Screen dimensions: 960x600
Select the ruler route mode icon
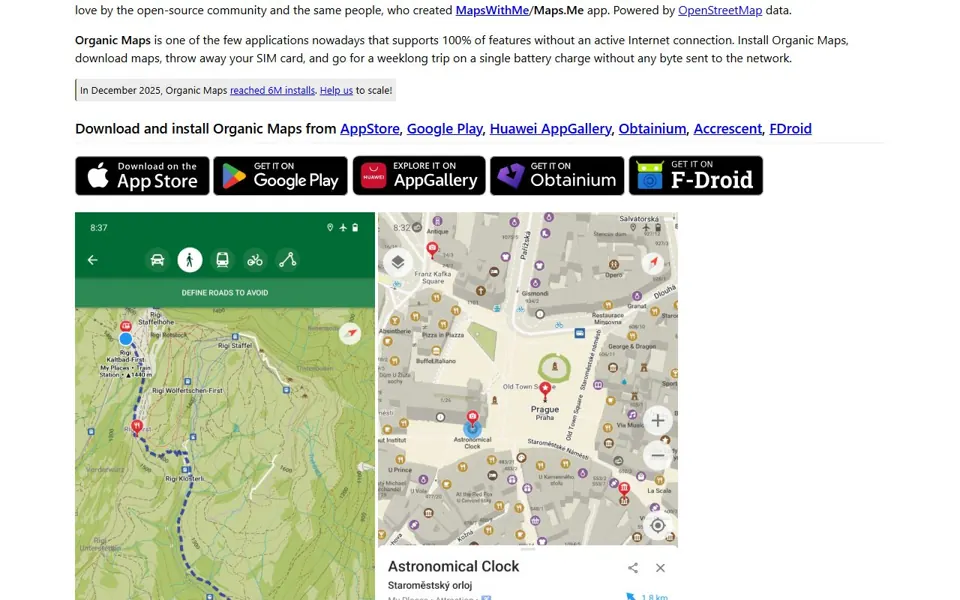[x=288, y=260]
